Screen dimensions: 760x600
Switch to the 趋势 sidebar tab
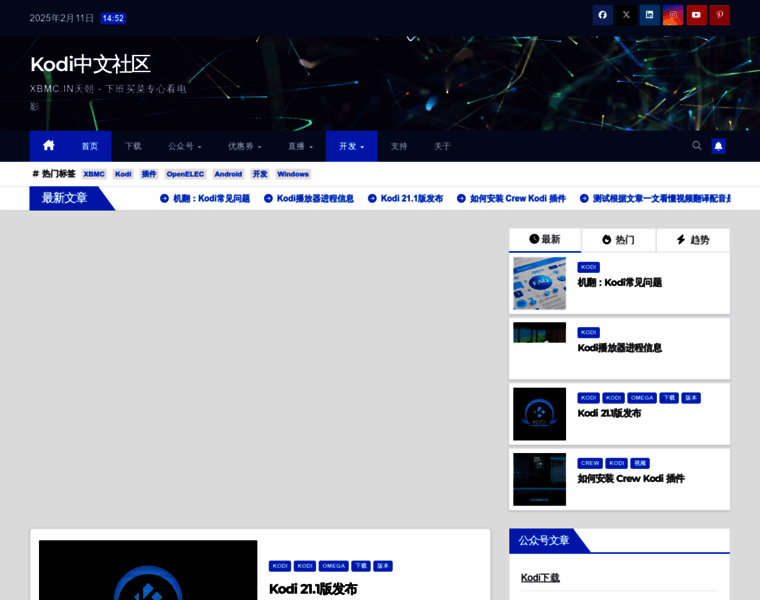coord(693,240)
